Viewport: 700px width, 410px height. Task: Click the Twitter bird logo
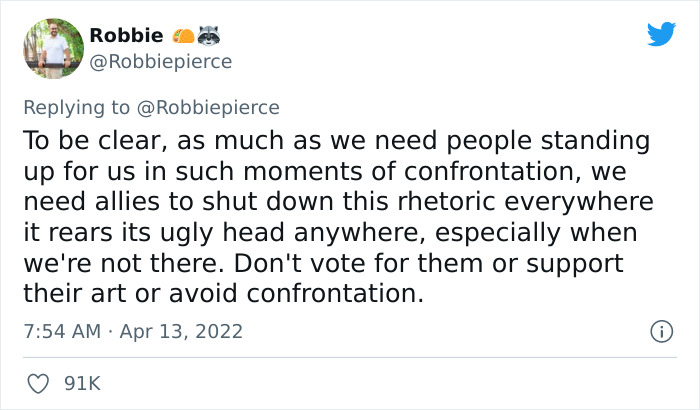pyautogui.click(x=661, y=35)
